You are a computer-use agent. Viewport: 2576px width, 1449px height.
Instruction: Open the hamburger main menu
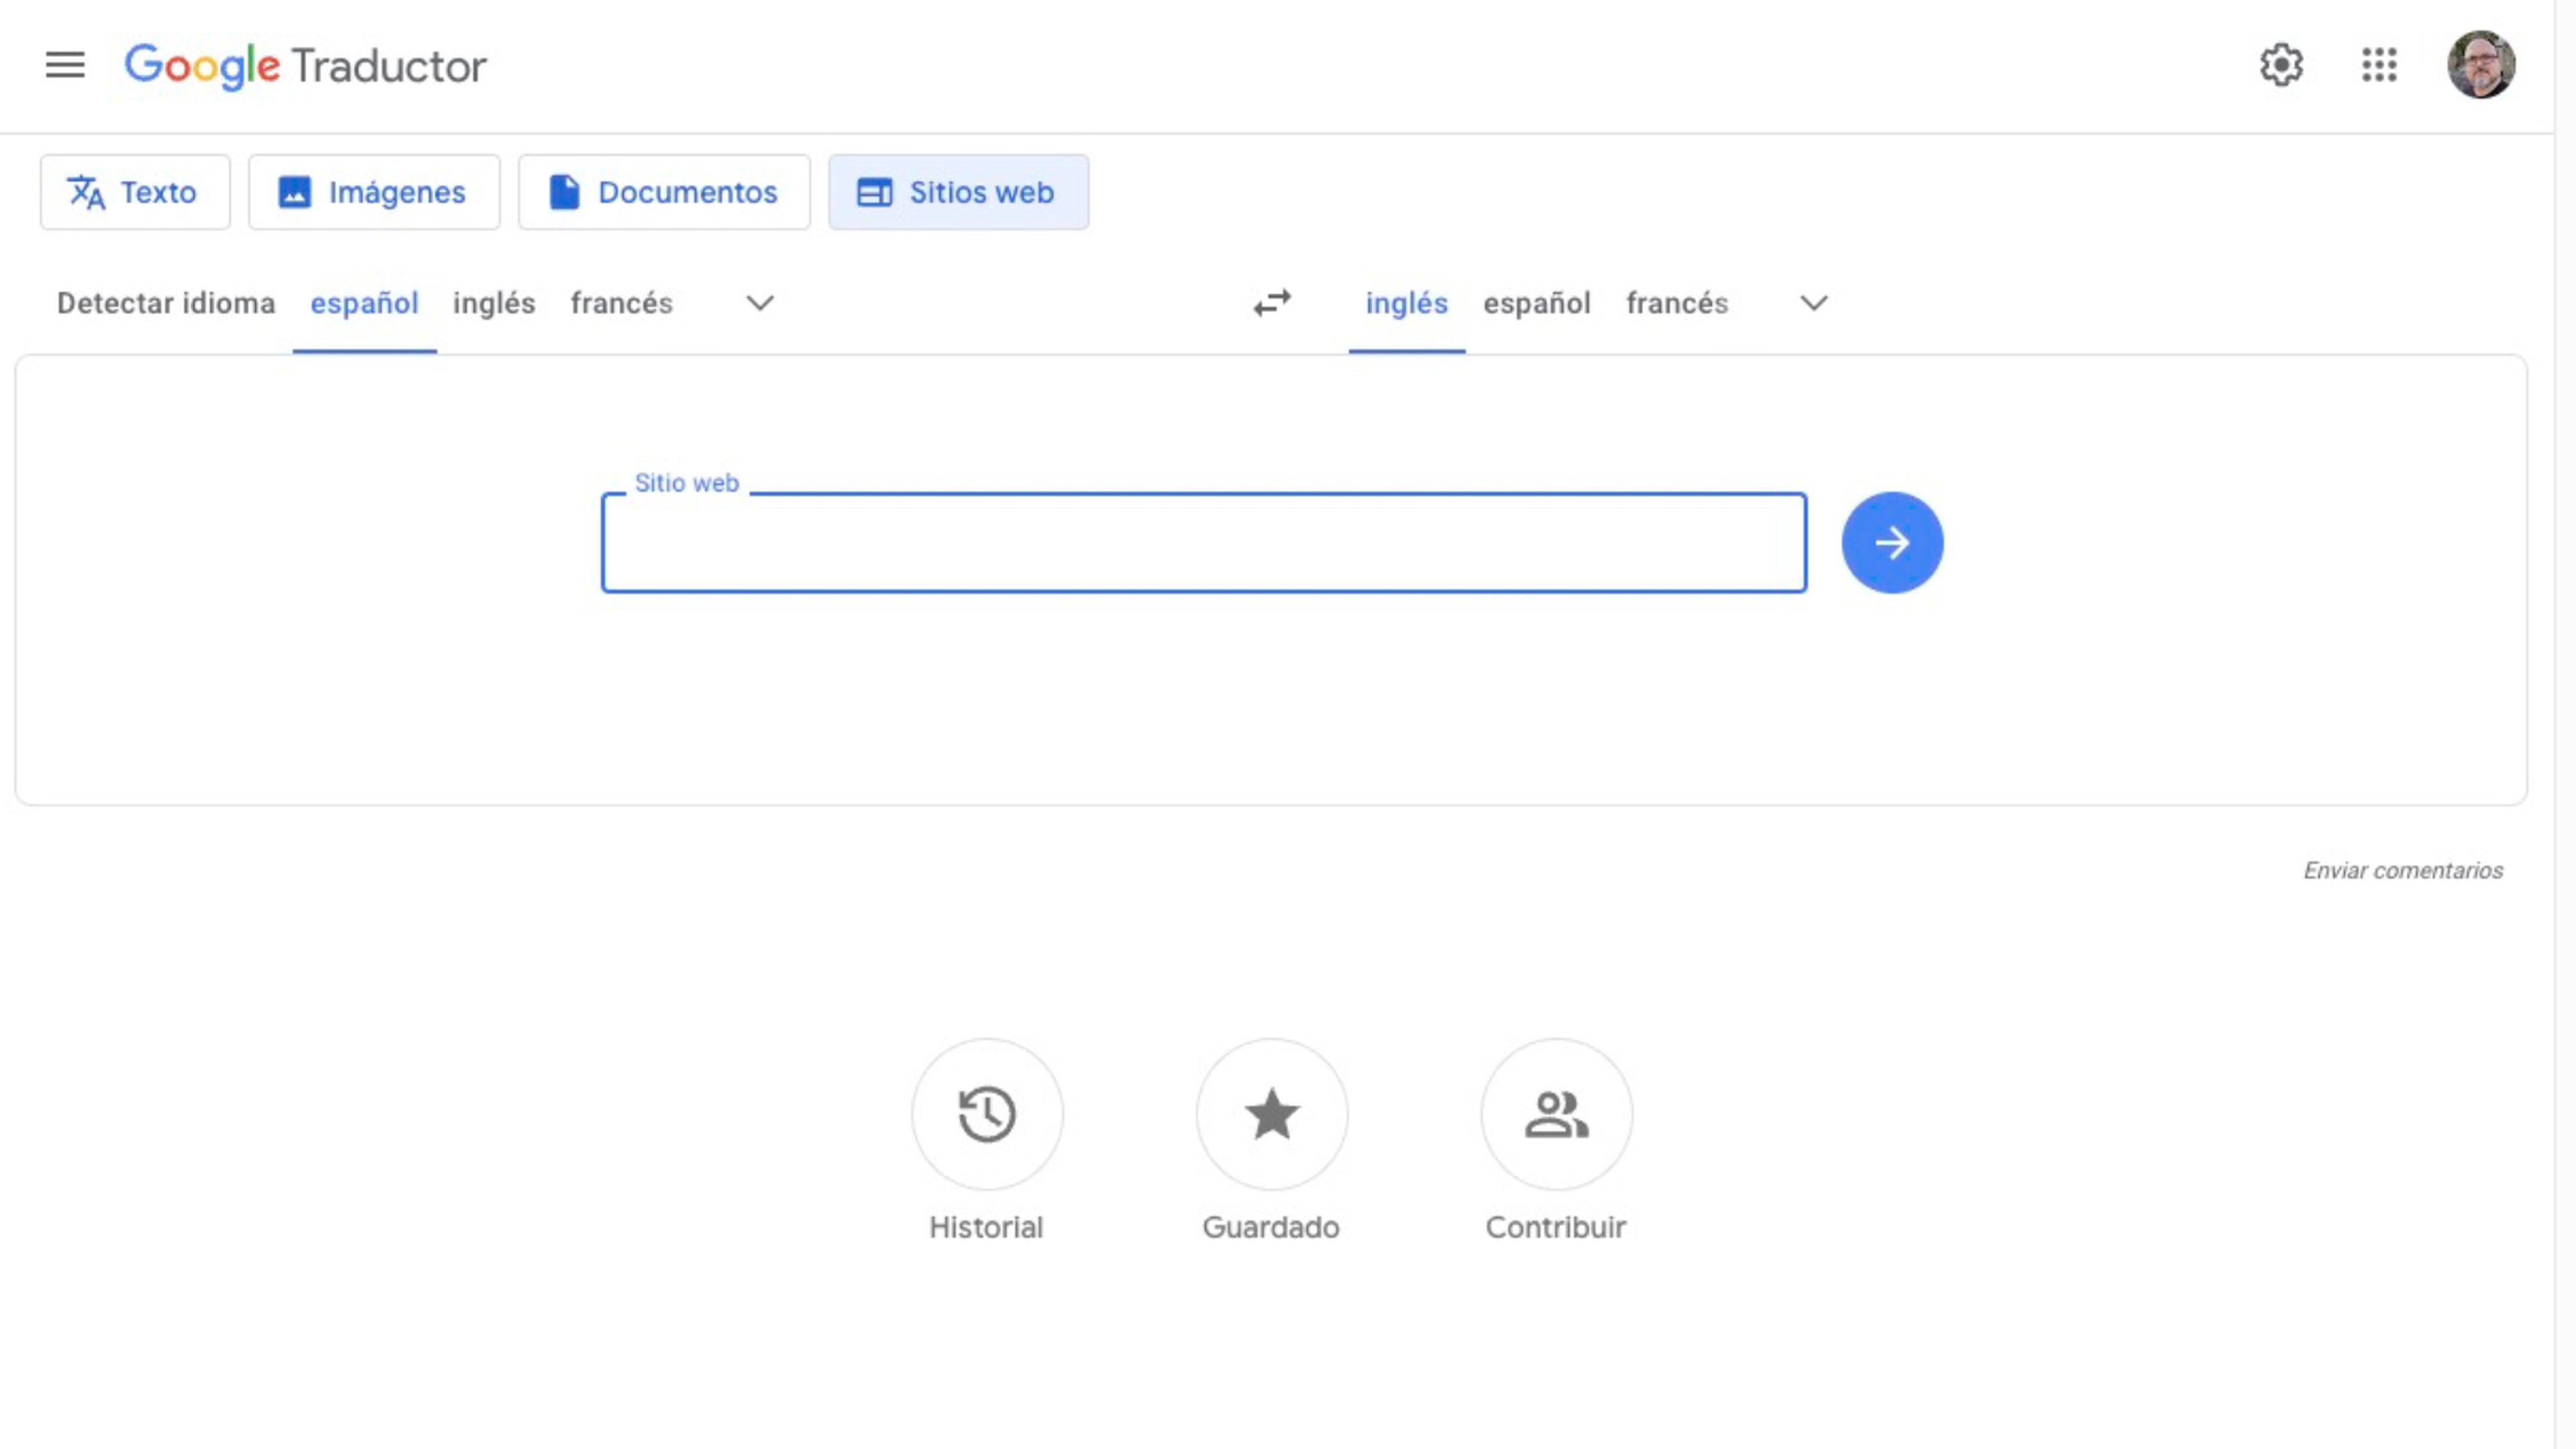pyautogui.click(x=65, y=65)
